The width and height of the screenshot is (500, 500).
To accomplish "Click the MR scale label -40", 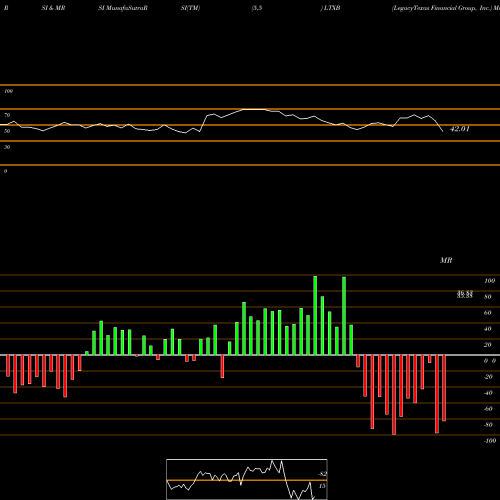I will (488, 393).
